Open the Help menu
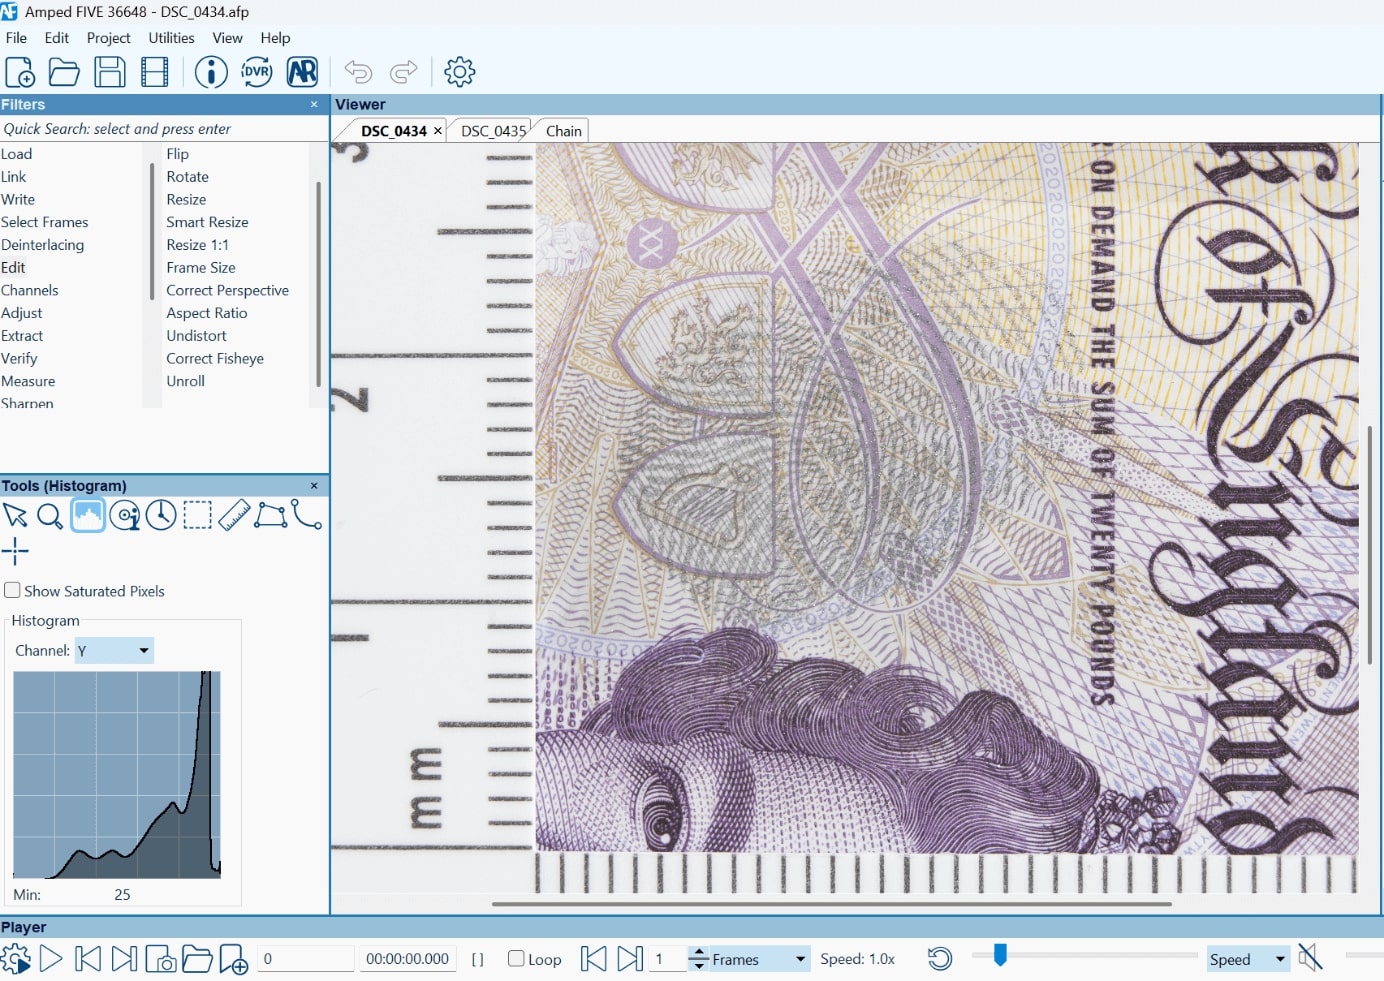This screenshot has height=981, width=1384. [275, 38]
